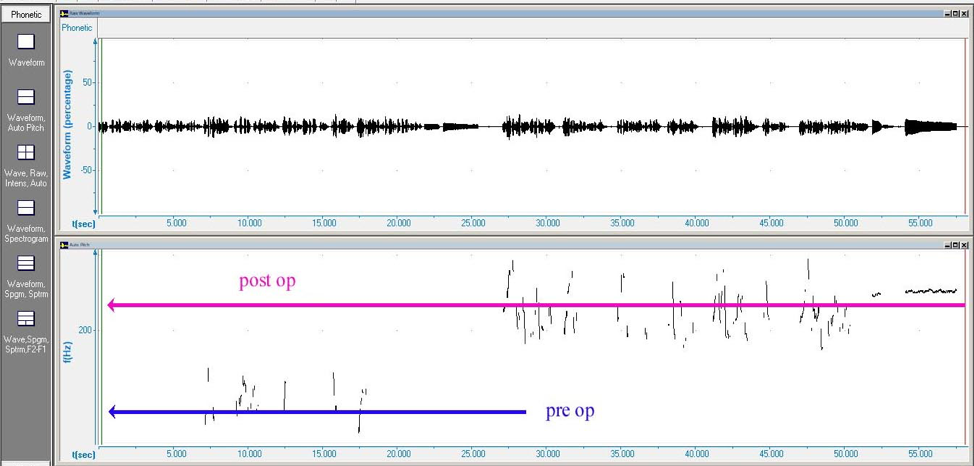This screenshot has width=974, height=466.
Task: Click the Raw Waveform window title icon
Action: point(65,14)
